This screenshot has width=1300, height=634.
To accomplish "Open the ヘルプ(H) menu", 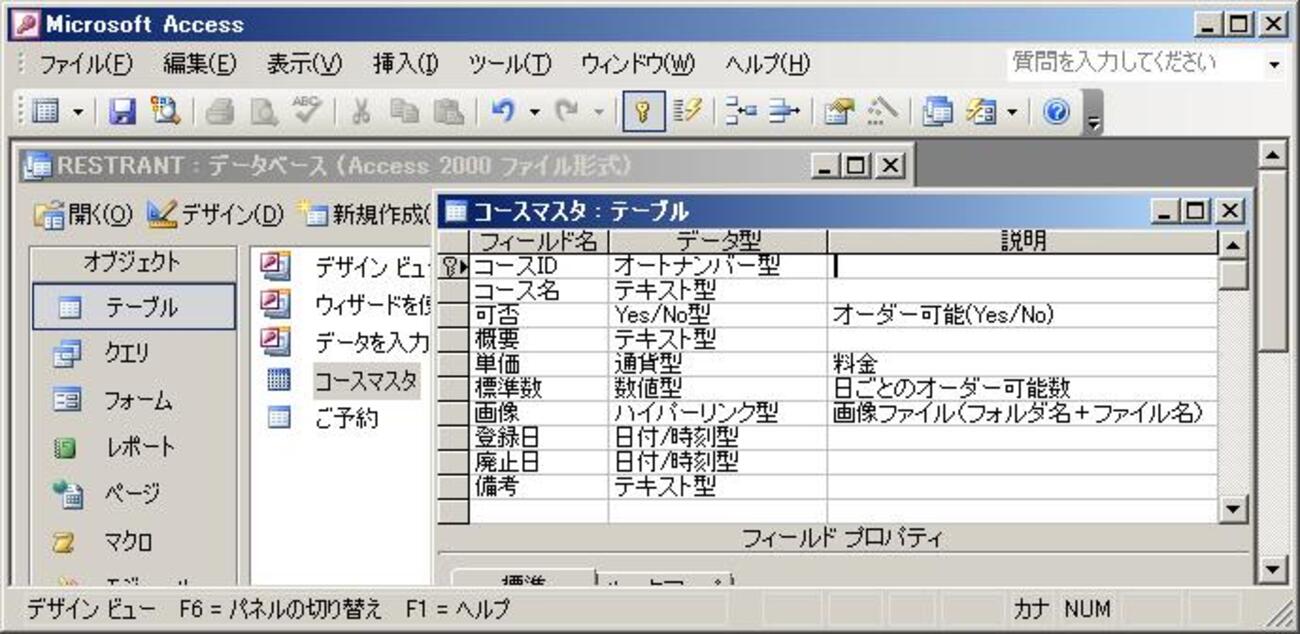I will point(768,64).
